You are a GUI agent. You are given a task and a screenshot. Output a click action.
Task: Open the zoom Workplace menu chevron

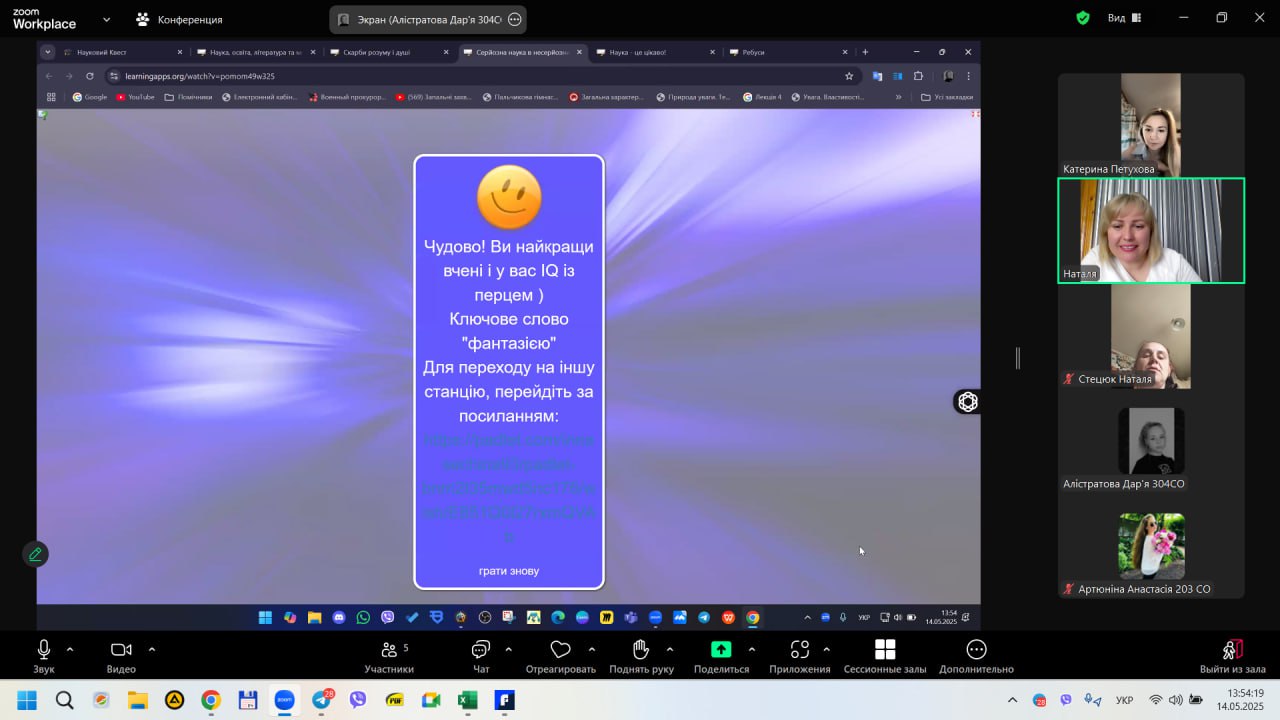coord(107,19)
